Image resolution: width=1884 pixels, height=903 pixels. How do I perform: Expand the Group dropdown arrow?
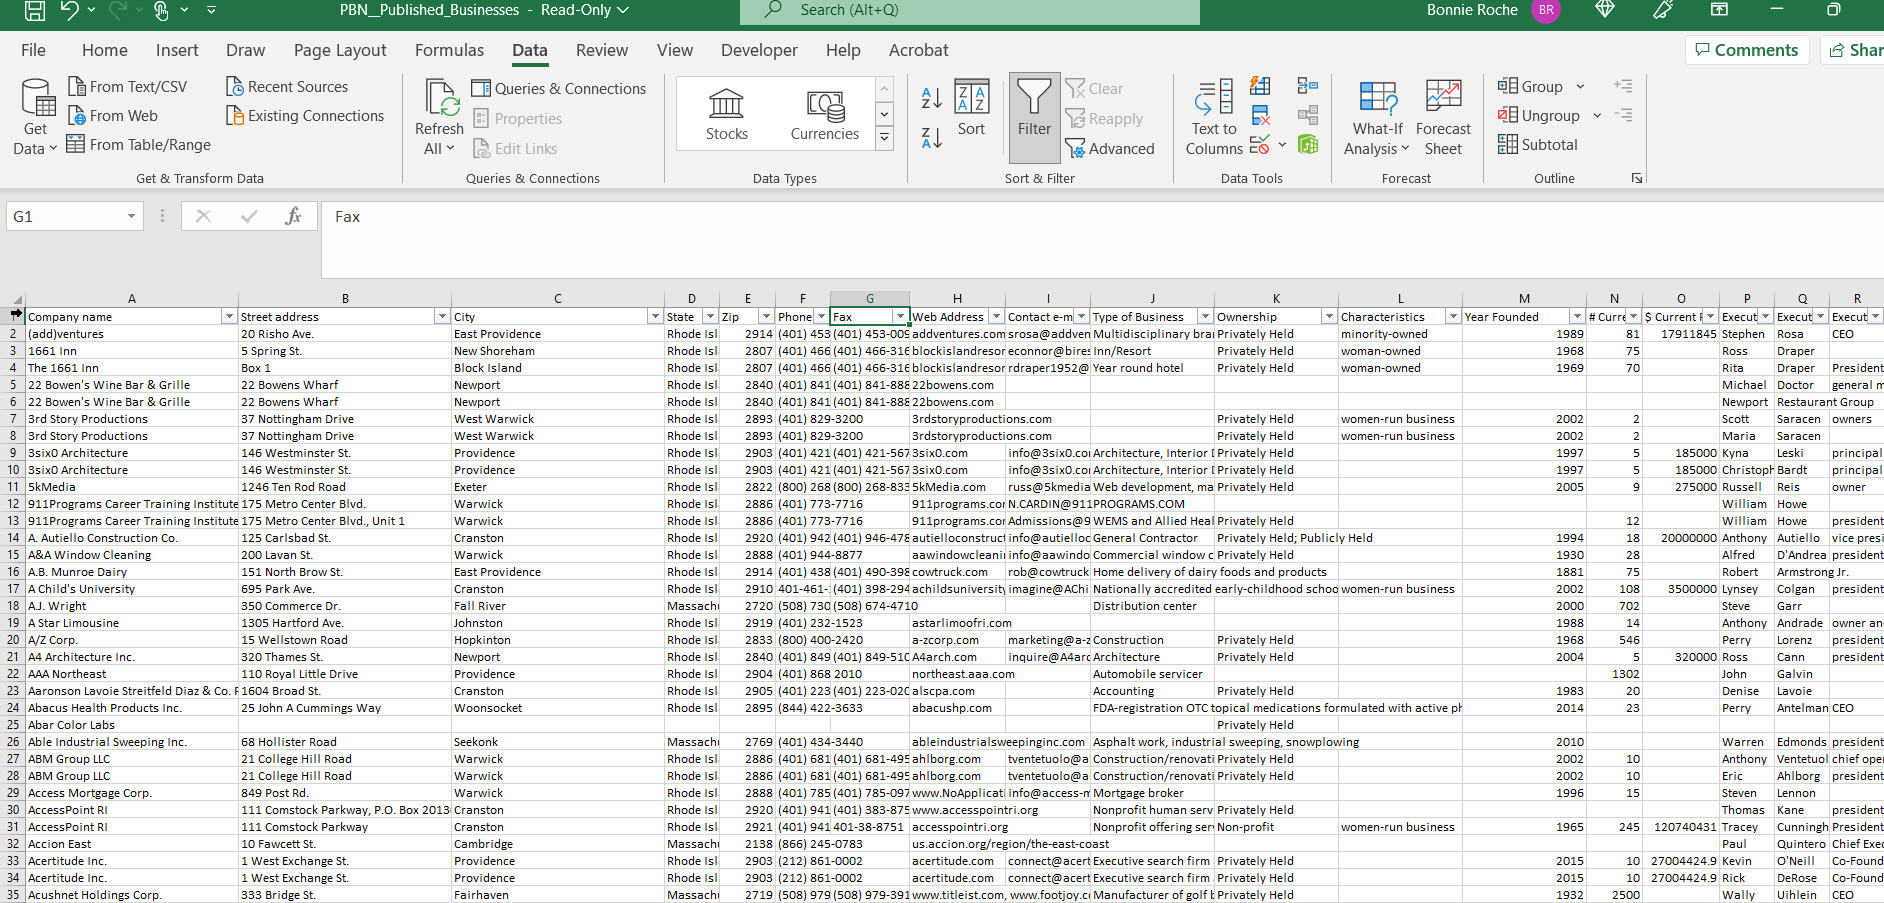pos(1581,87)
